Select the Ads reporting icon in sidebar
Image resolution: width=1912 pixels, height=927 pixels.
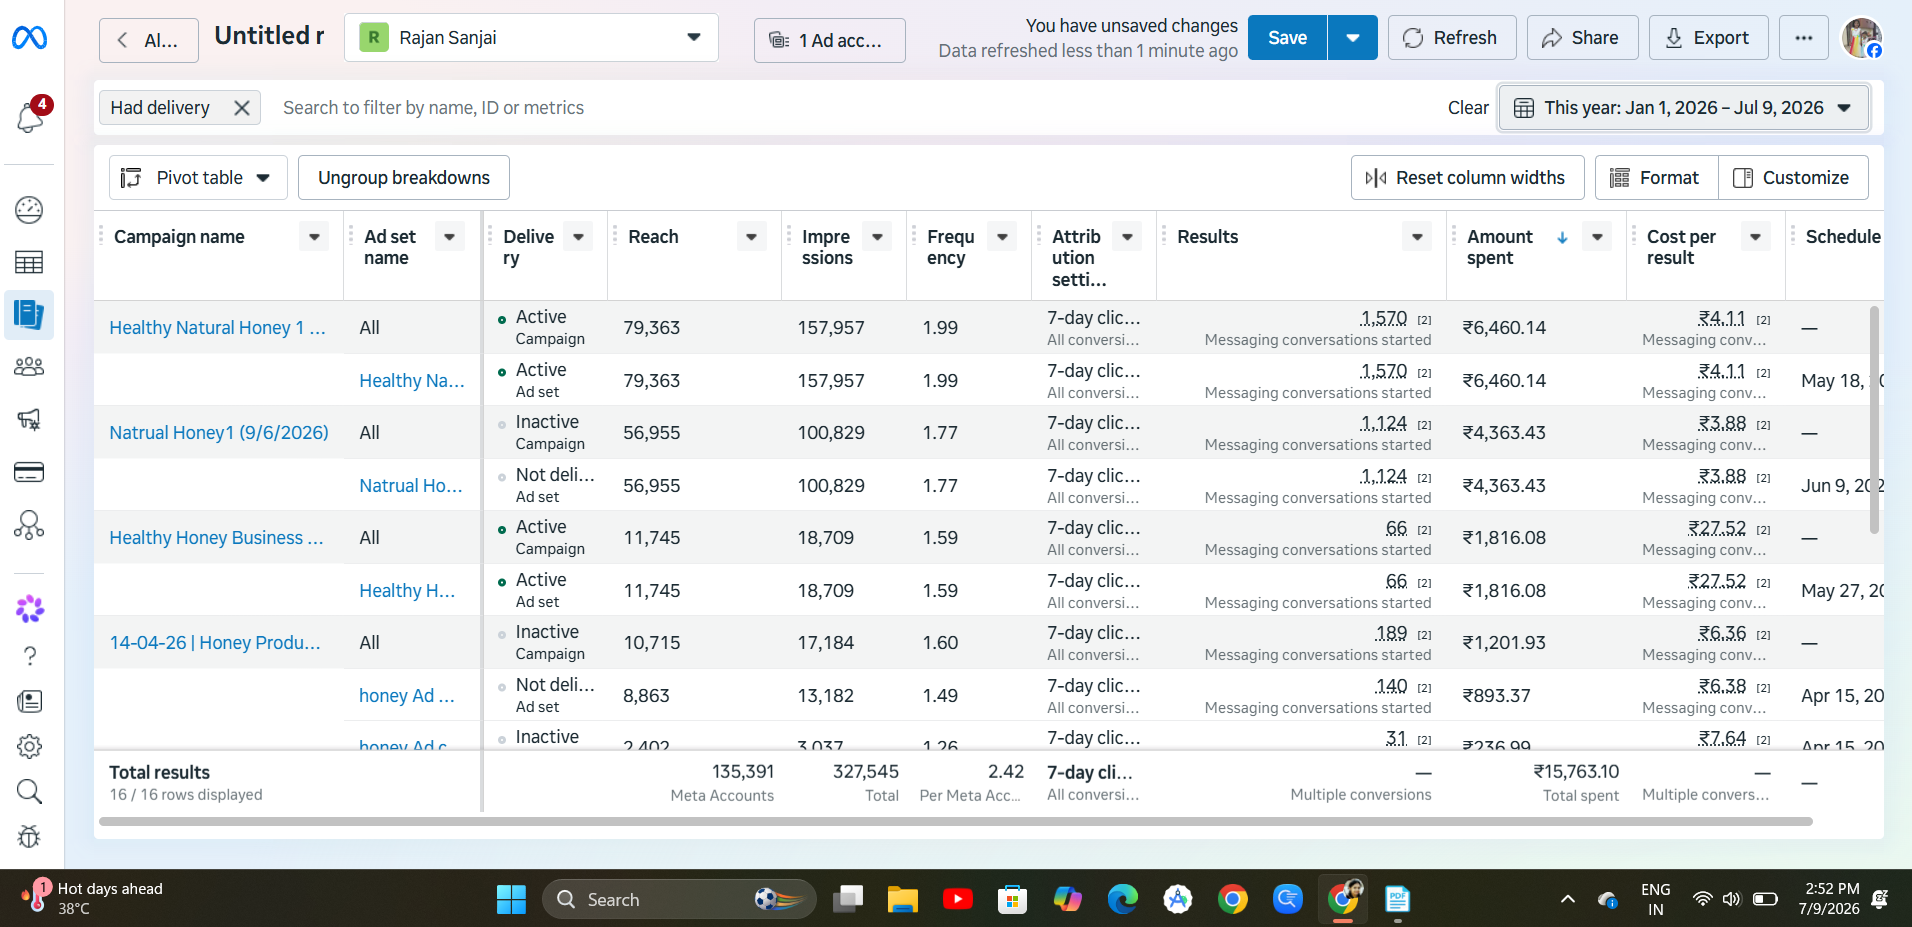pyautogui.click(x=29, y=315)
